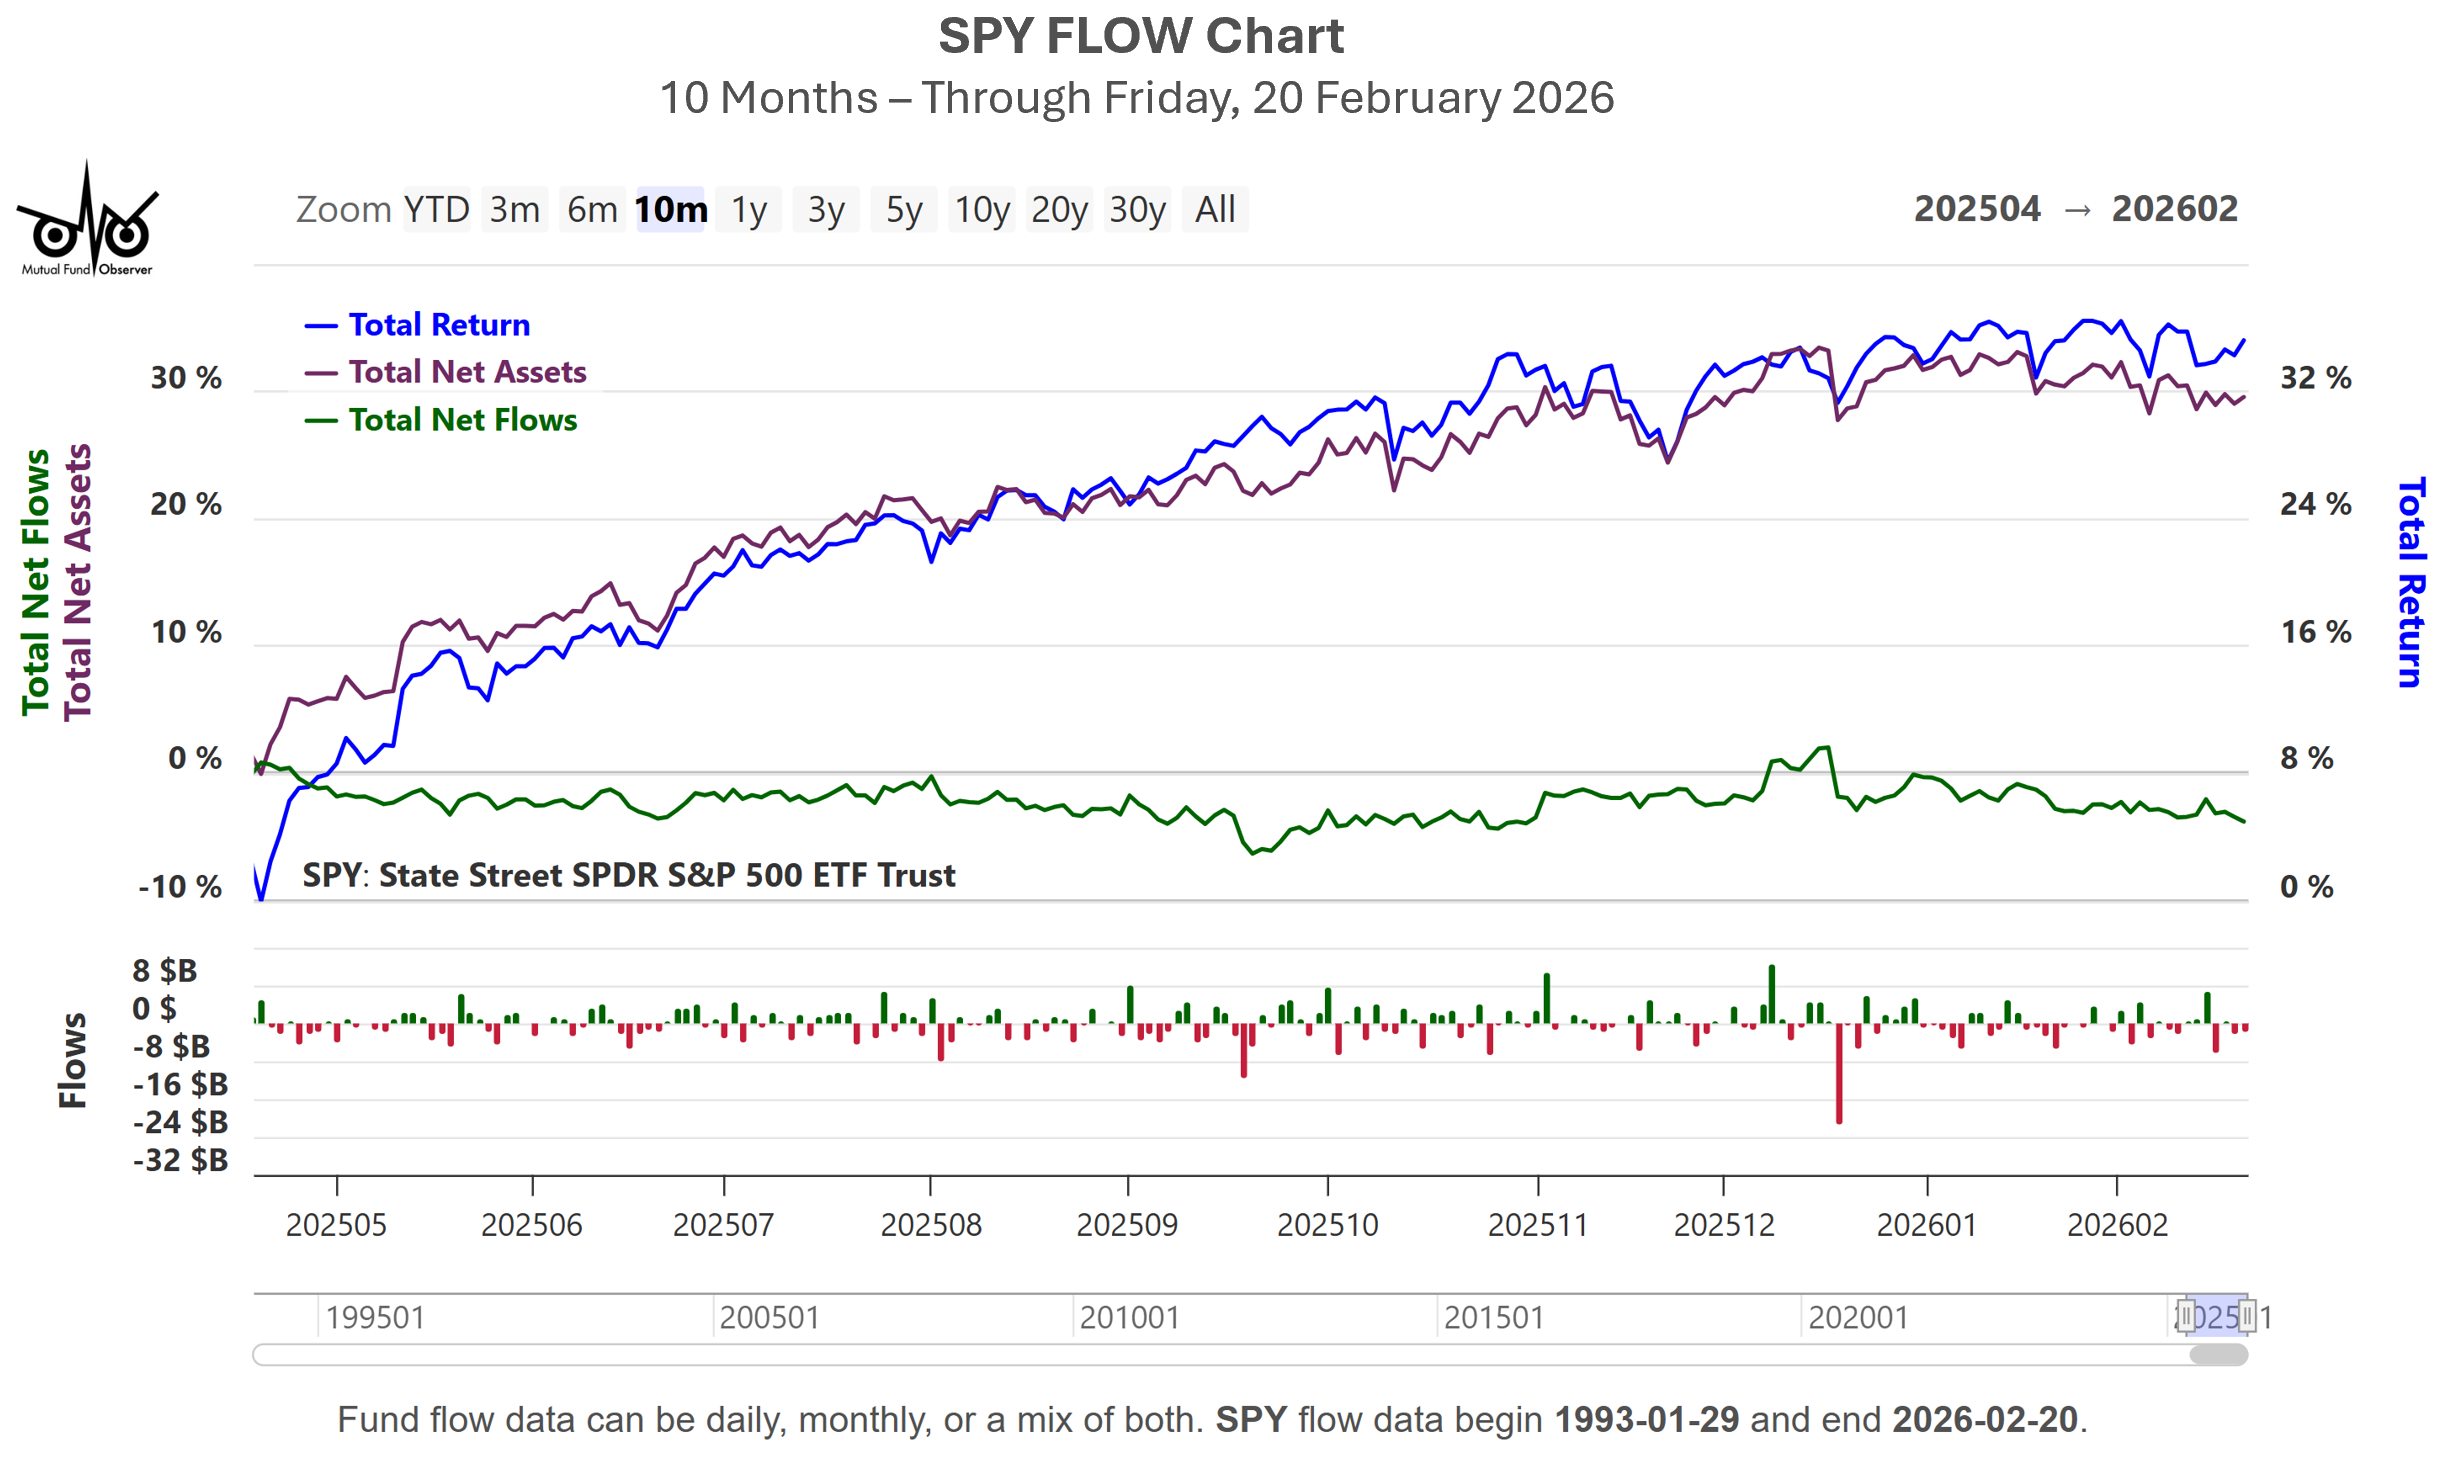This screenshot has height=1457, width=2448.
Task: Edit the 202602 end date field
Action: click(x=2174, y=209)
